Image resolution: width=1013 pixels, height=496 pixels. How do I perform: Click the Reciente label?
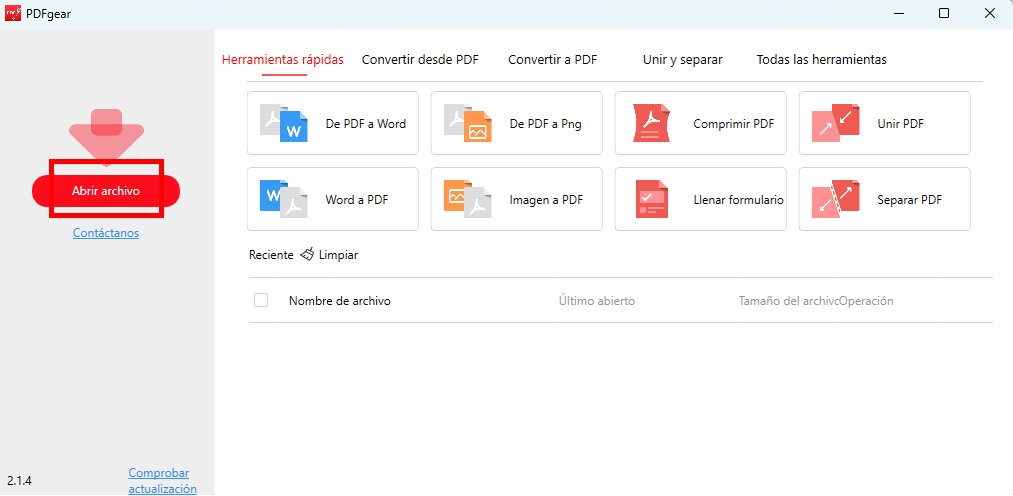click(x=271, y=255)
